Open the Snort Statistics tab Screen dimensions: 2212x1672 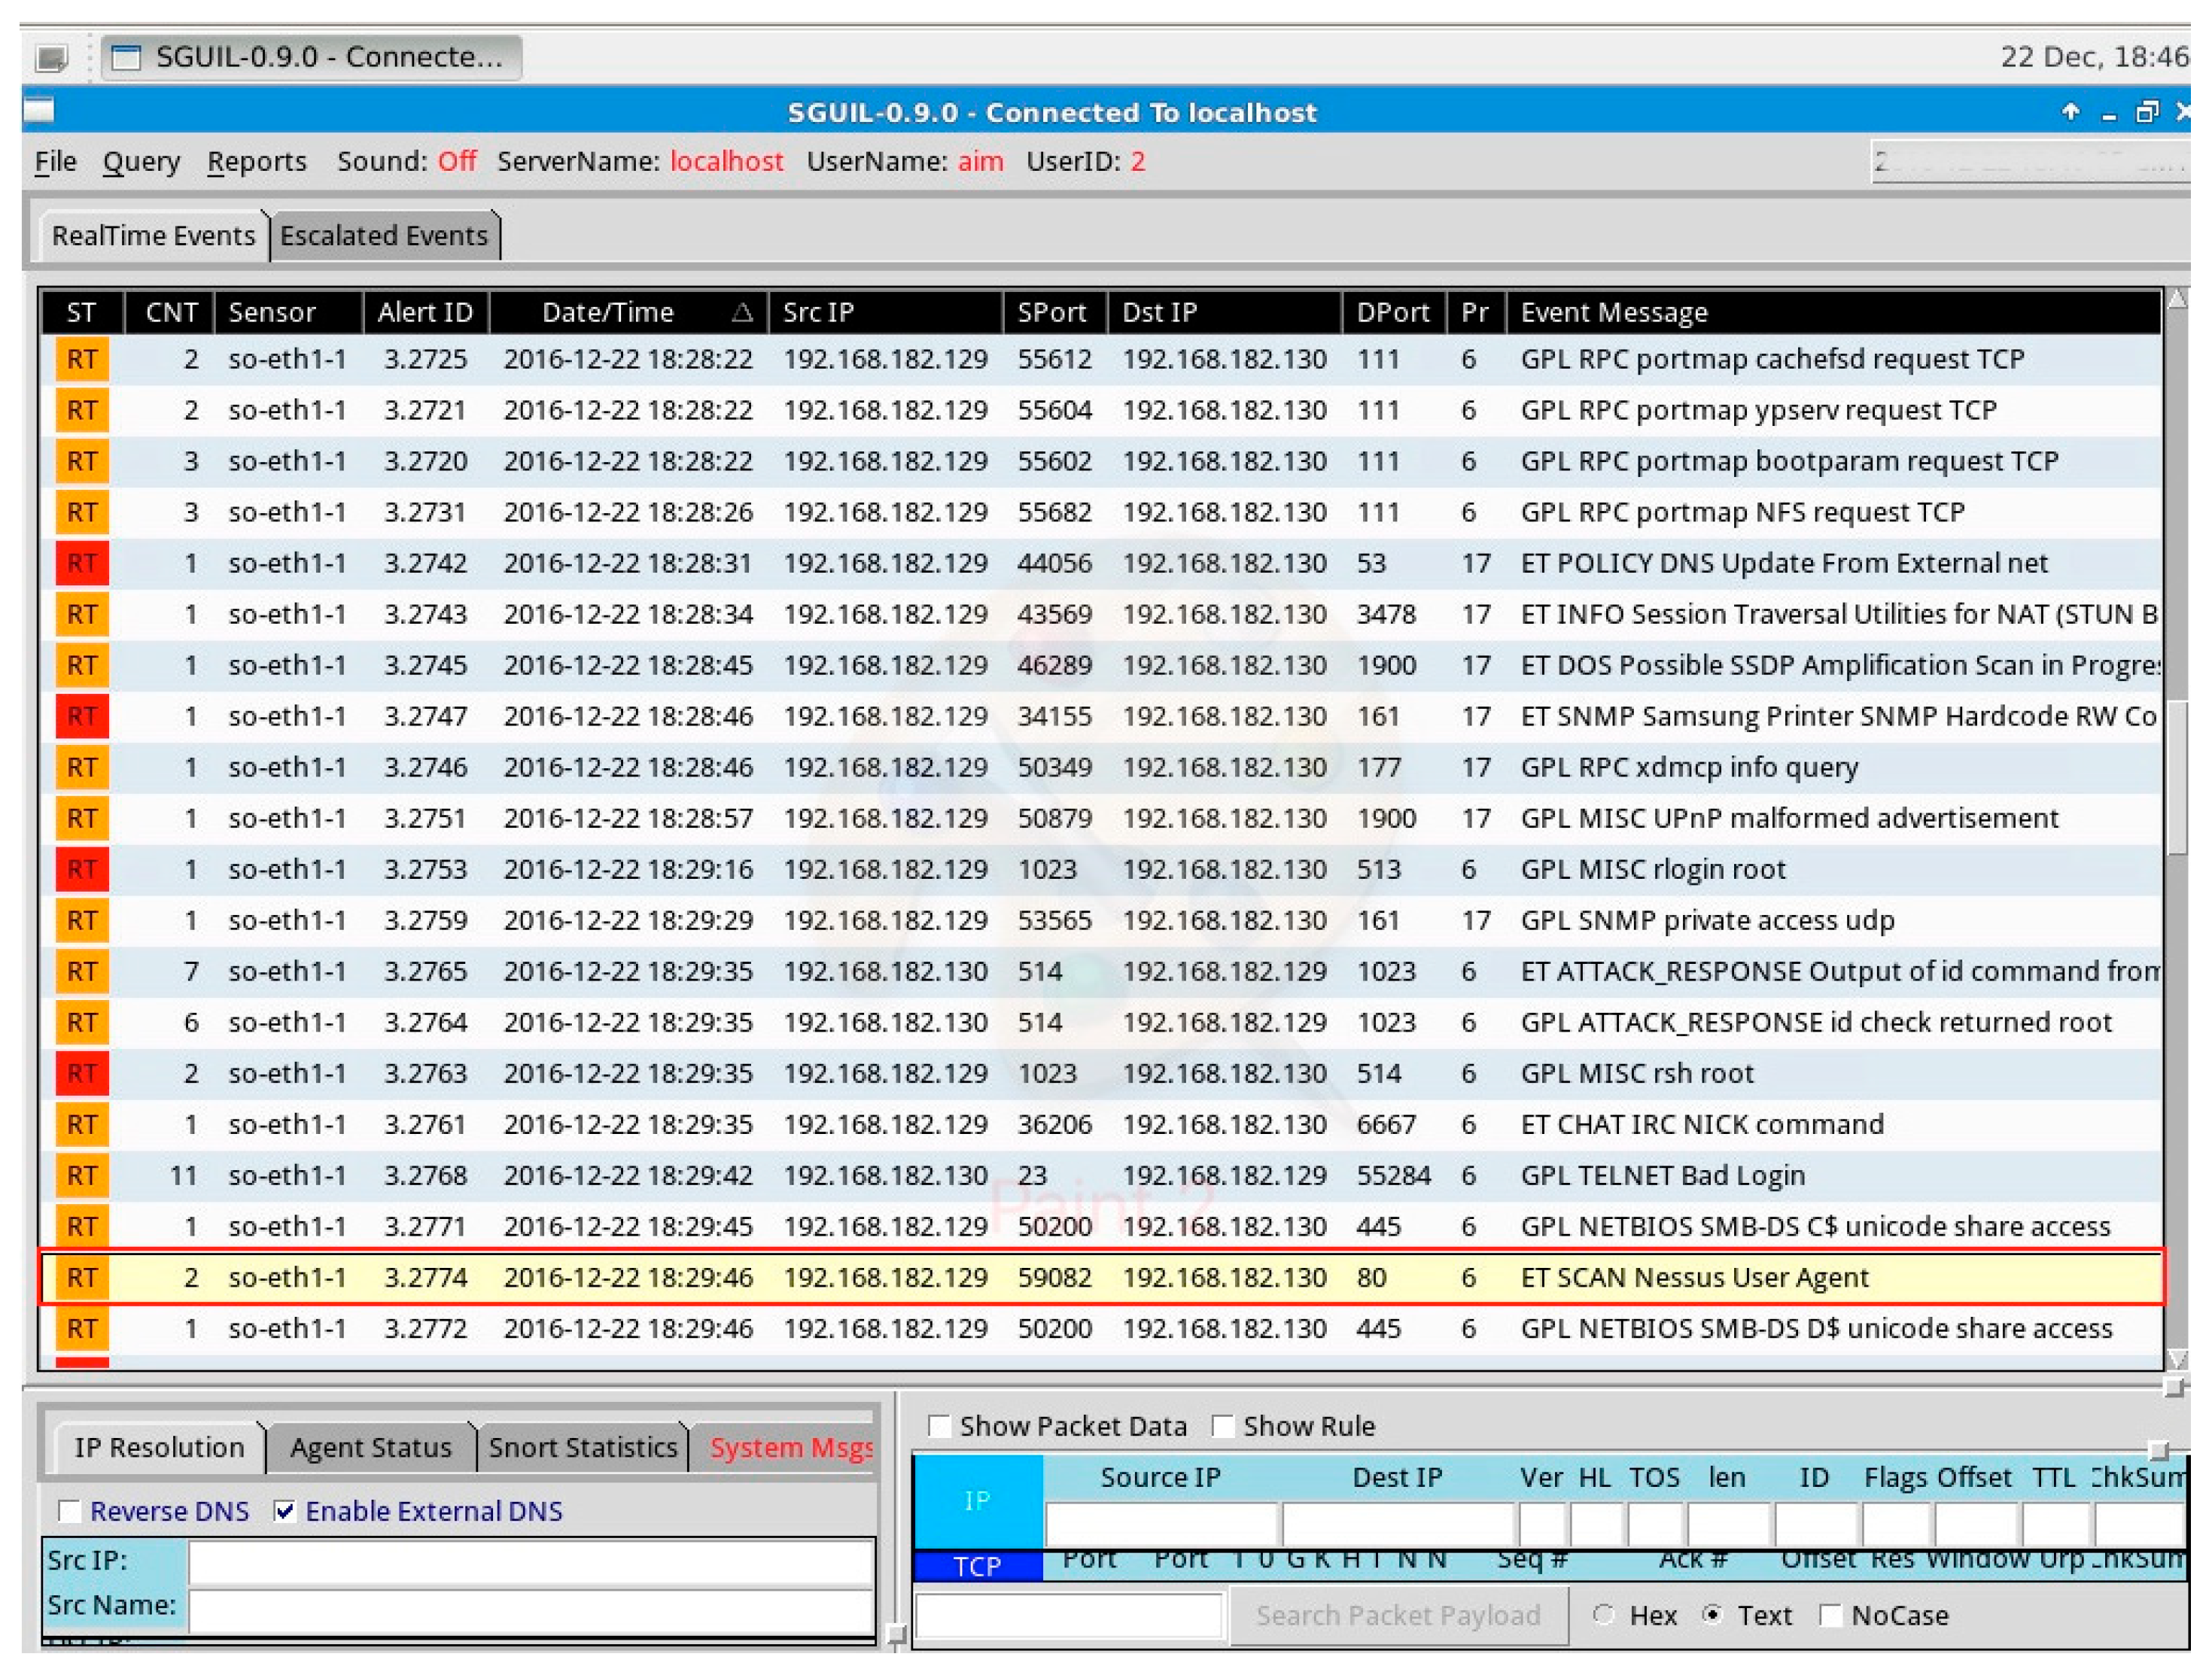(583, 1448)
